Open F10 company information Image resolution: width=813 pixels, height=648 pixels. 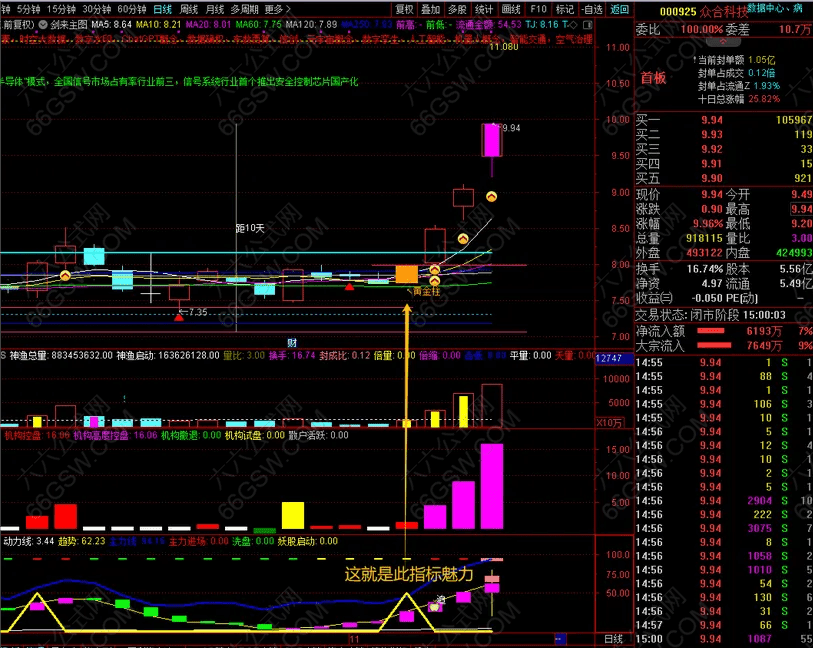pos(538,9)
